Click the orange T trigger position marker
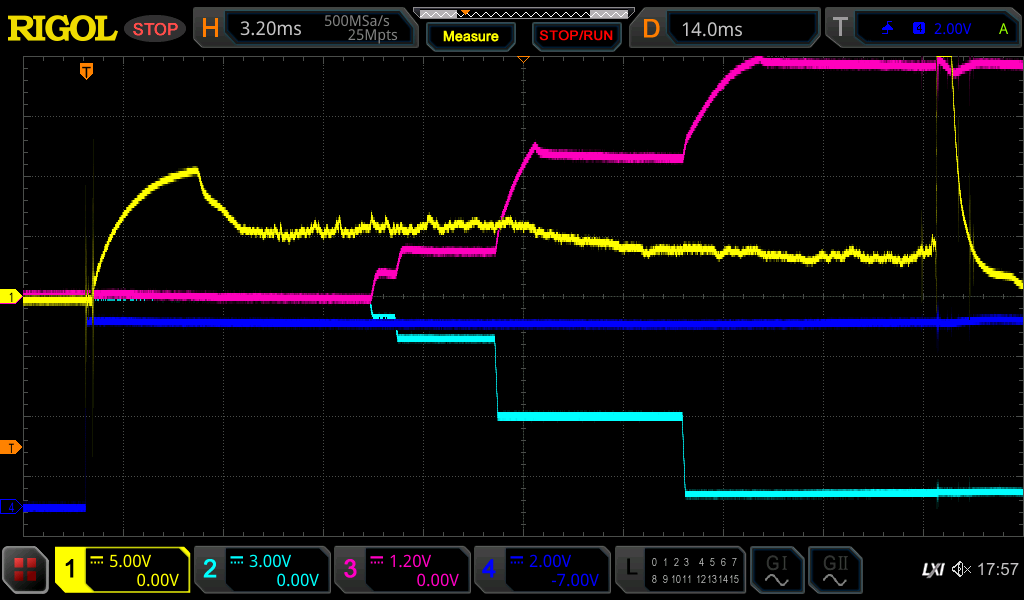The image size is (1024, 600). pos(87,71)
